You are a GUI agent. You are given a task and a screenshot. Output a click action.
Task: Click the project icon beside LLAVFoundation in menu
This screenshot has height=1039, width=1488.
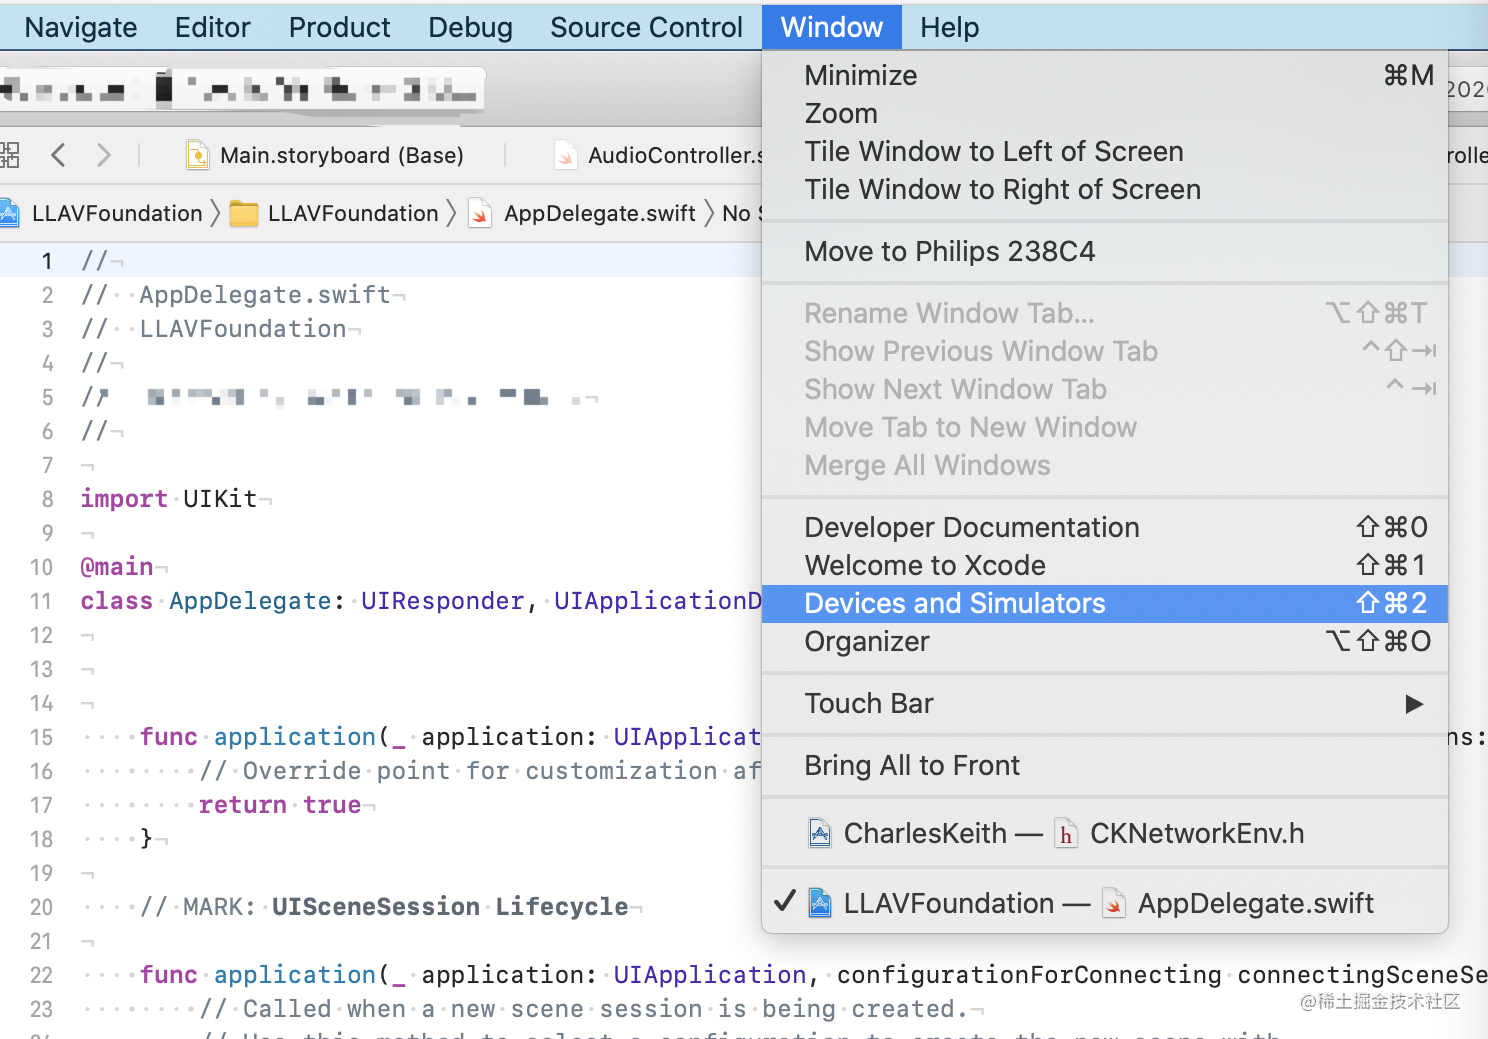(820, 903)
